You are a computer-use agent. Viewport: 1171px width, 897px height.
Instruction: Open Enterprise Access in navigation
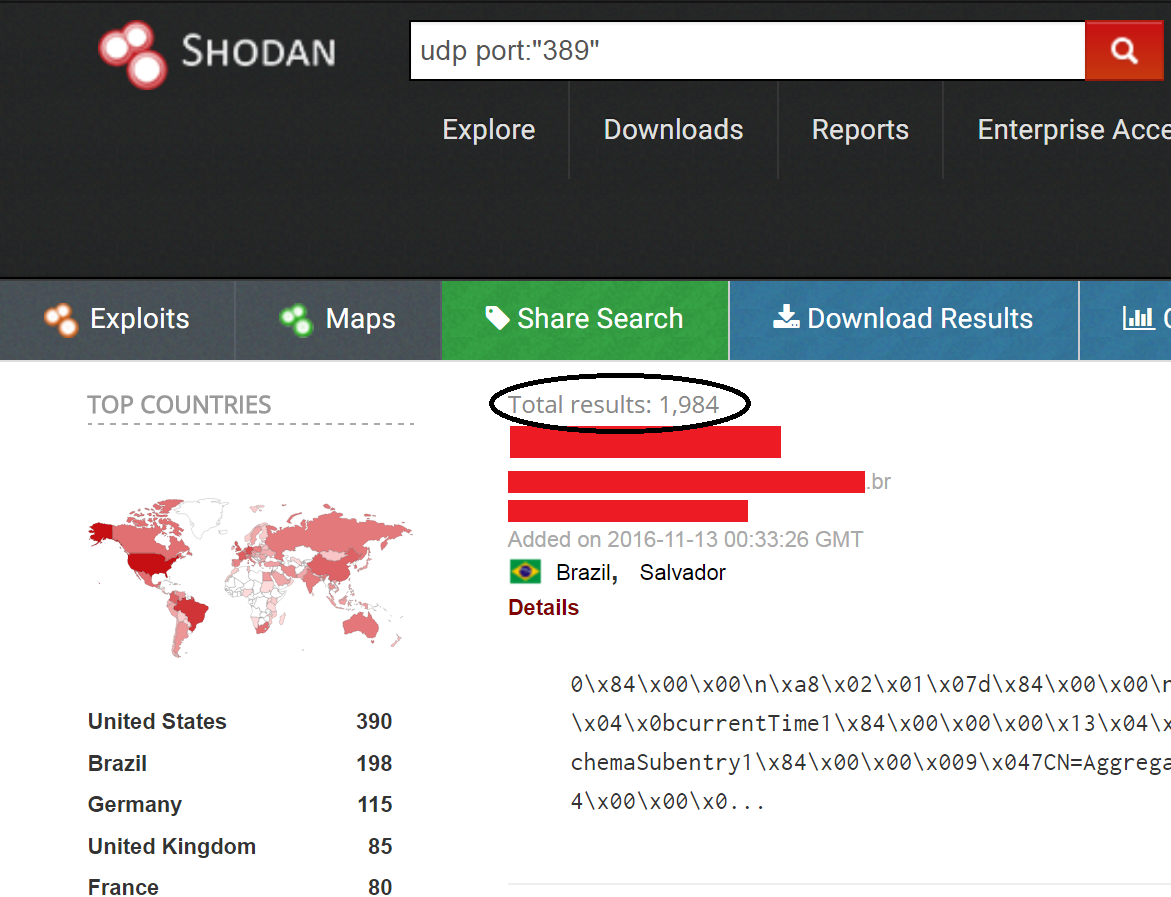(x=1072, y=130)
